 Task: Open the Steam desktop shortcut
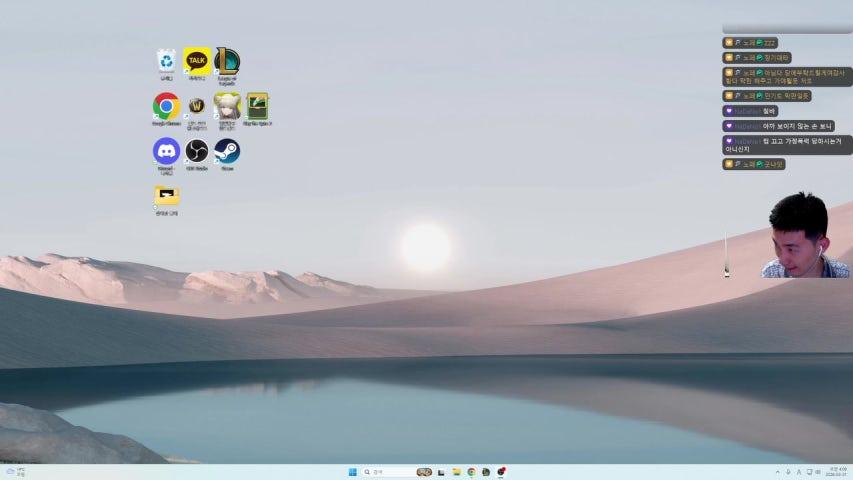tap(227, 151)
